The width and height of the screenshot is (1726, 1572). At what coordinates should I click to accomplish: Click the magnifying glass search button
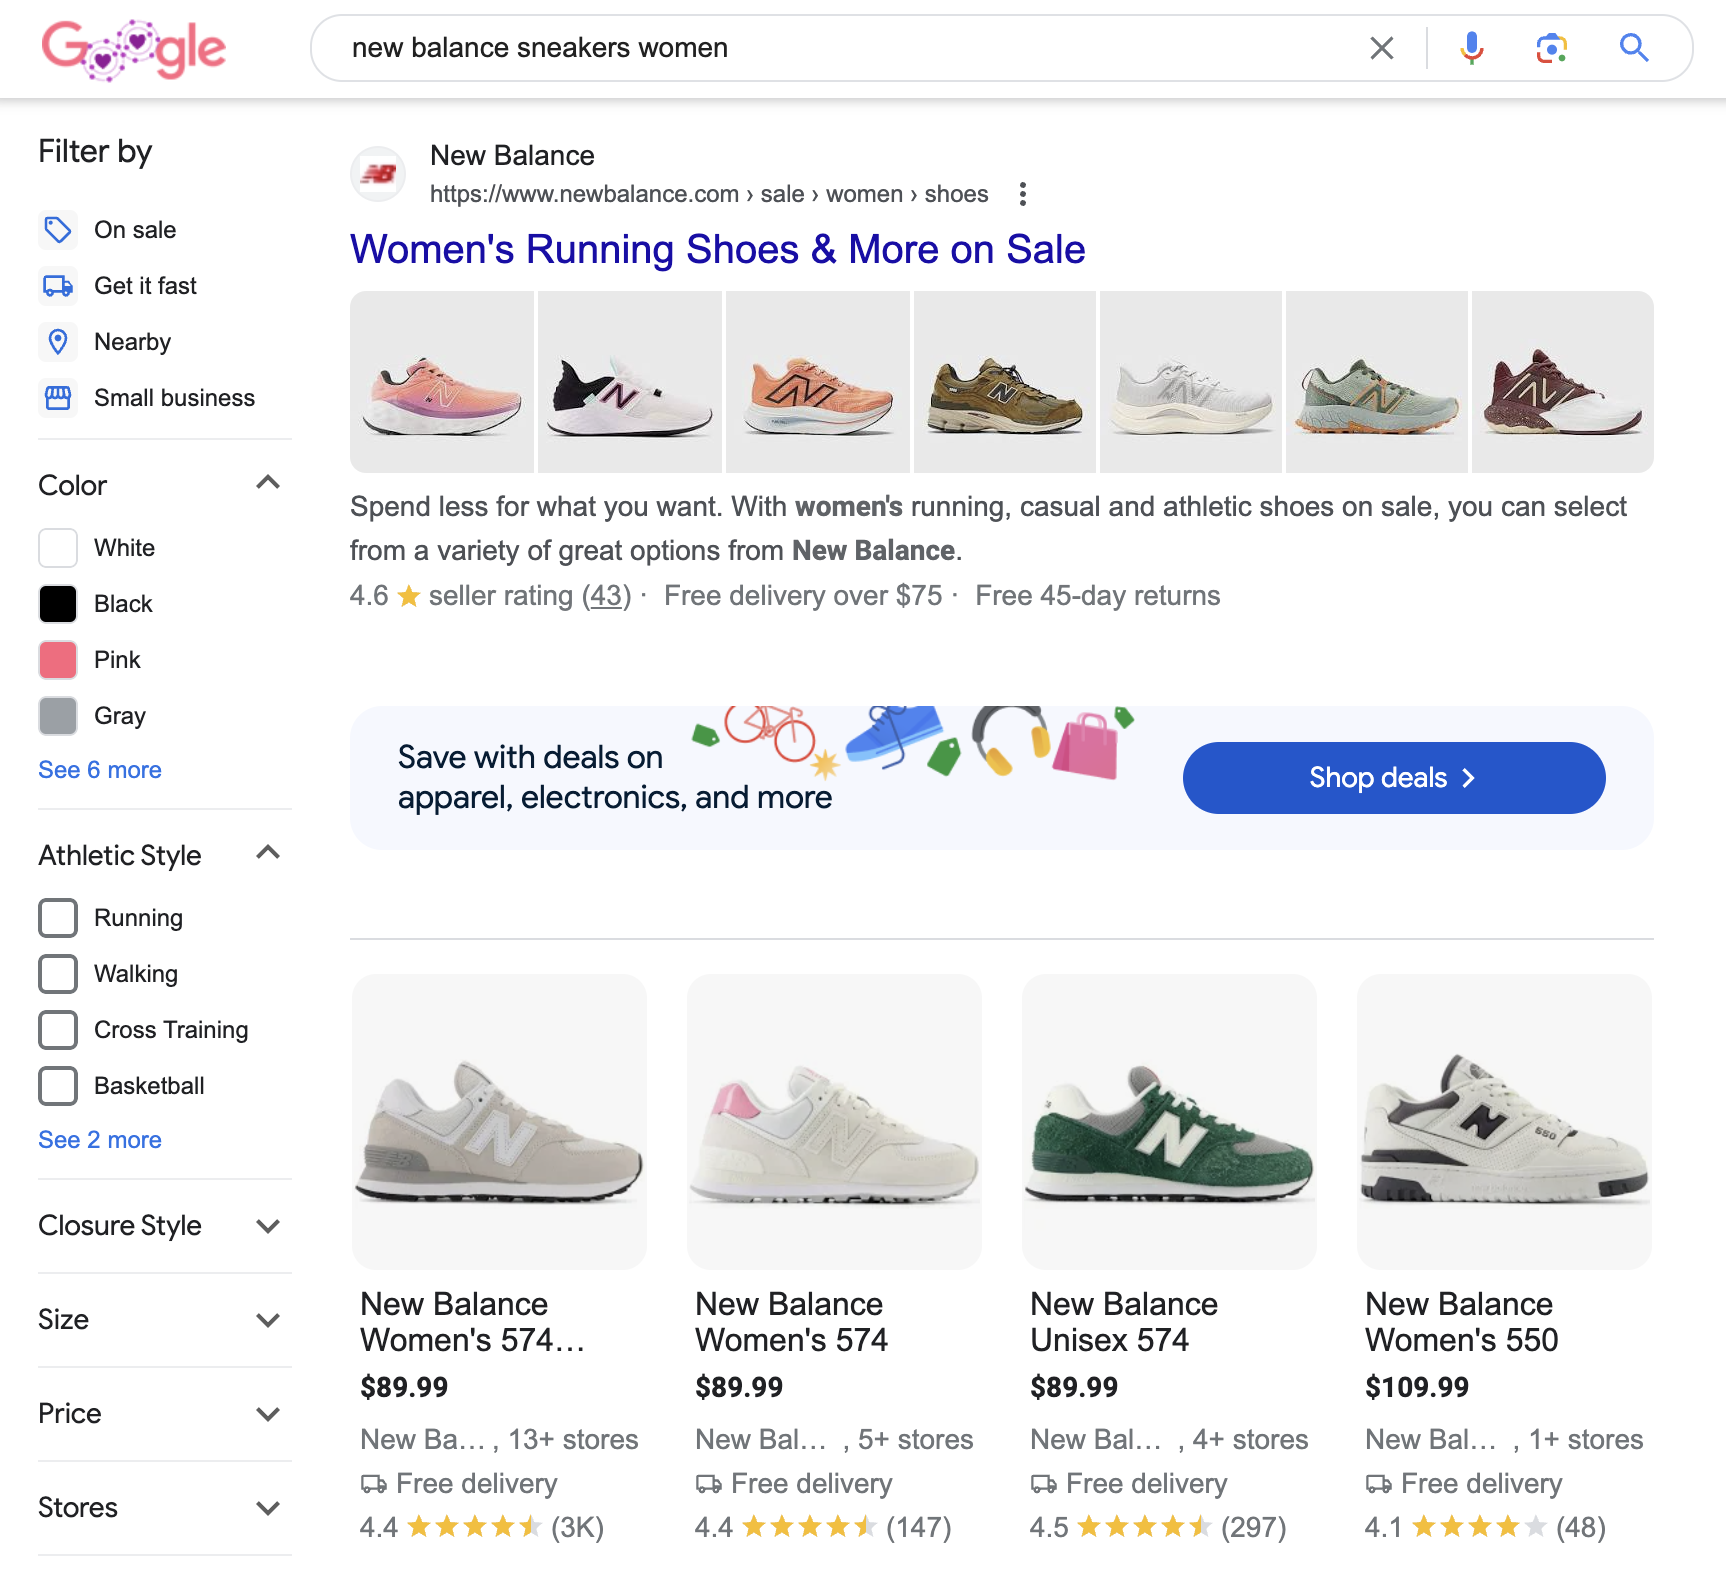click(1633, 48)
